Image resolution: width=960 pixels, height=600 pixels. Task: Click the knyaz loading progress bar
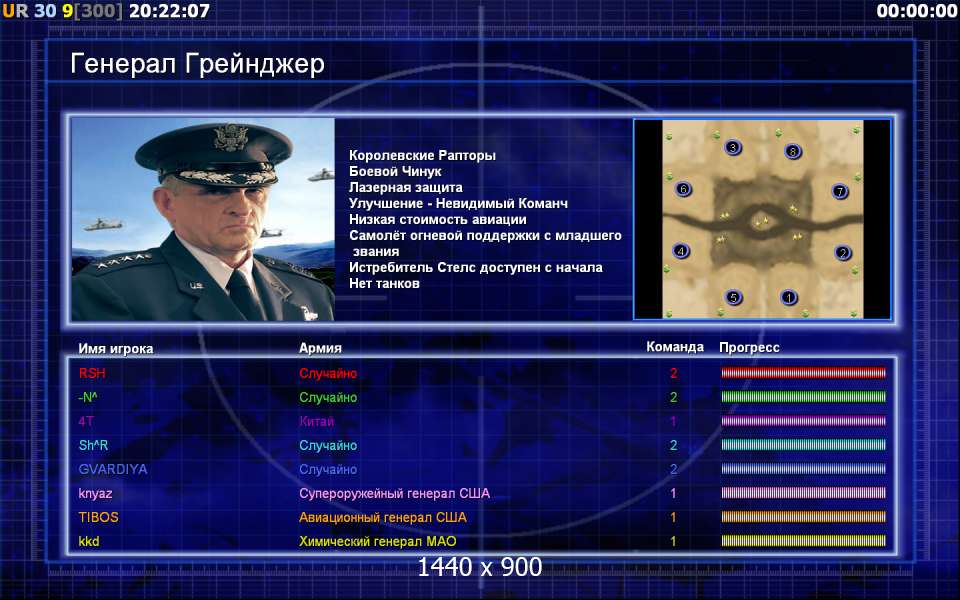pos(803,493)
